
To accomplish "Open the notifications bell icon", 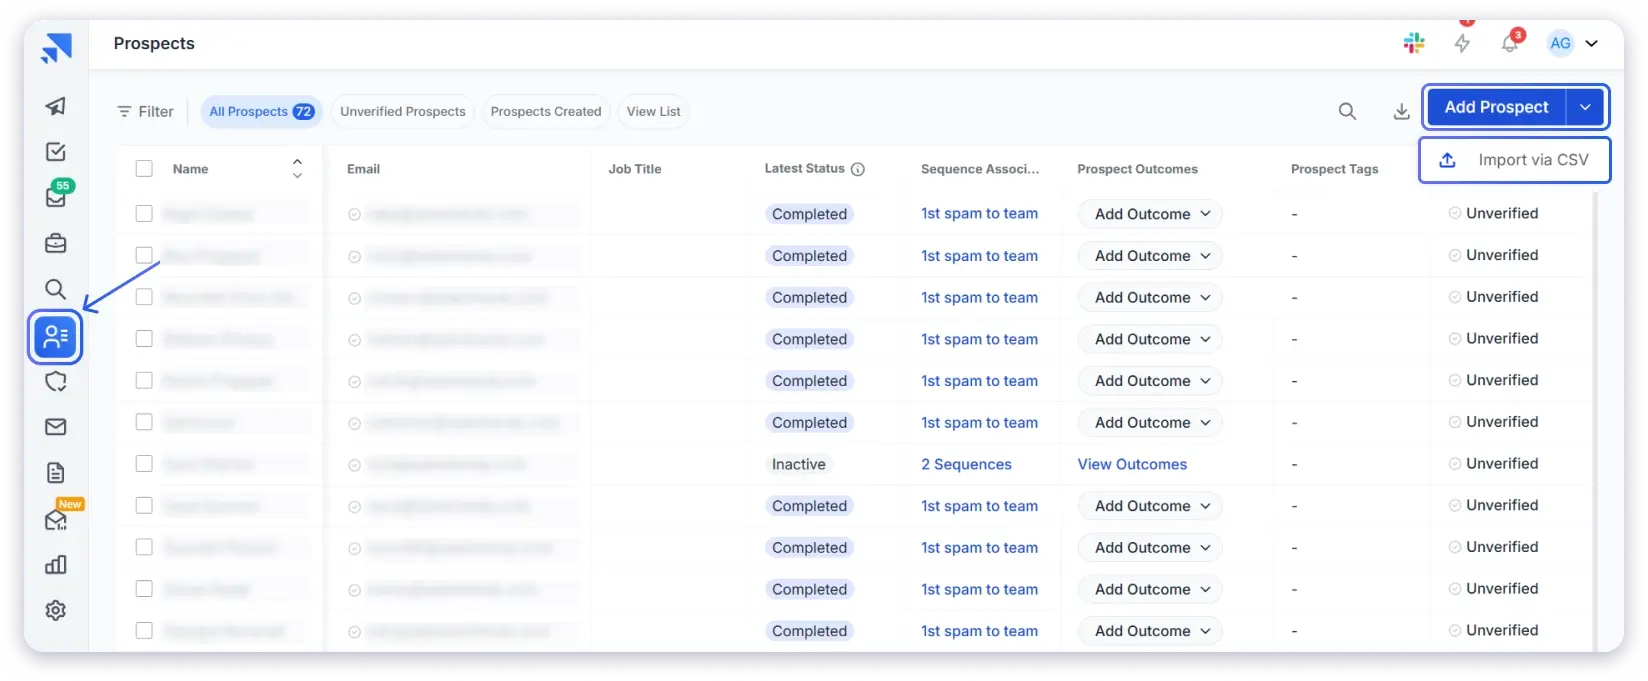I will pyautogui.click(x=1510, y=43).
